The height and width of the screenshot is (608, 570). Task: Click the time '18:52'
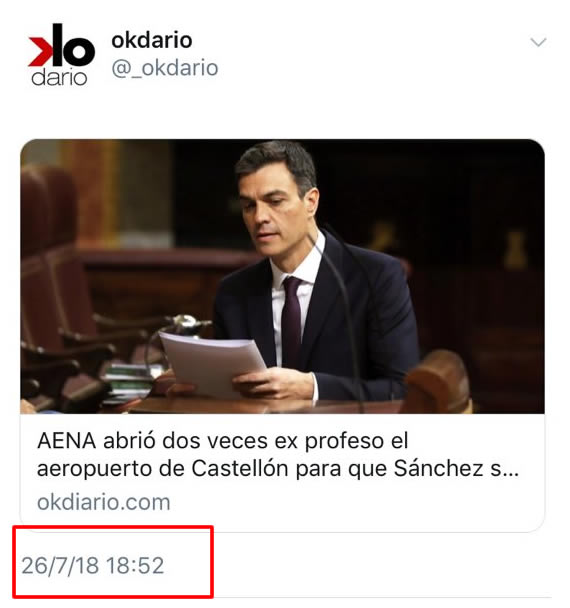click(135, 565)
